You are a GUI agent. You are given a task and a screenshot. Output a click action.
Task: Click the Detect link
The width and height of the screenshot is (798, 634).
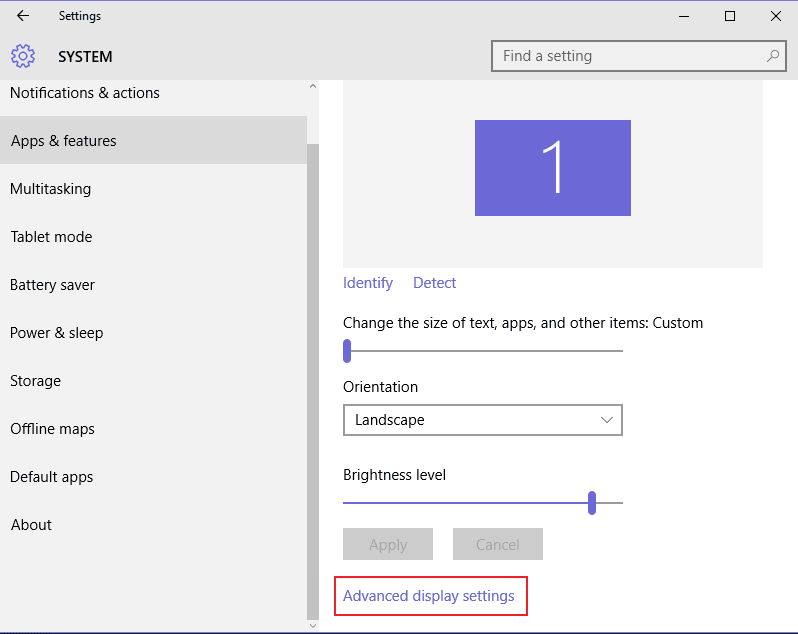[434, 283]
